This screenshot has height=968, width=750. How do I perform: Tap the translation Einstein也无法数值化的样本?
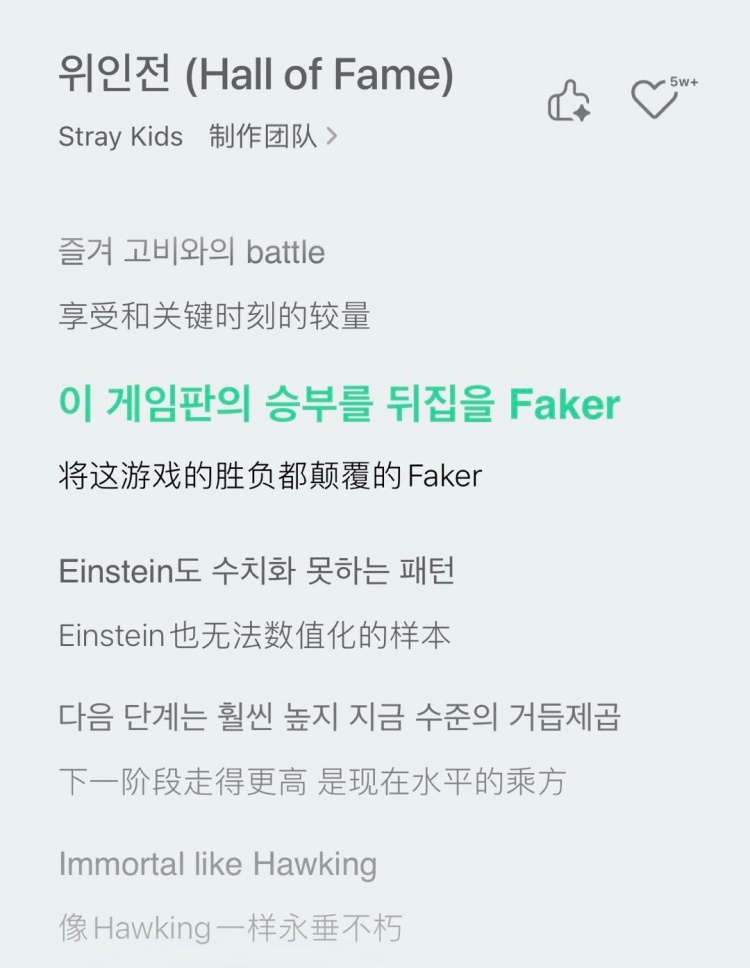[254, 636]
